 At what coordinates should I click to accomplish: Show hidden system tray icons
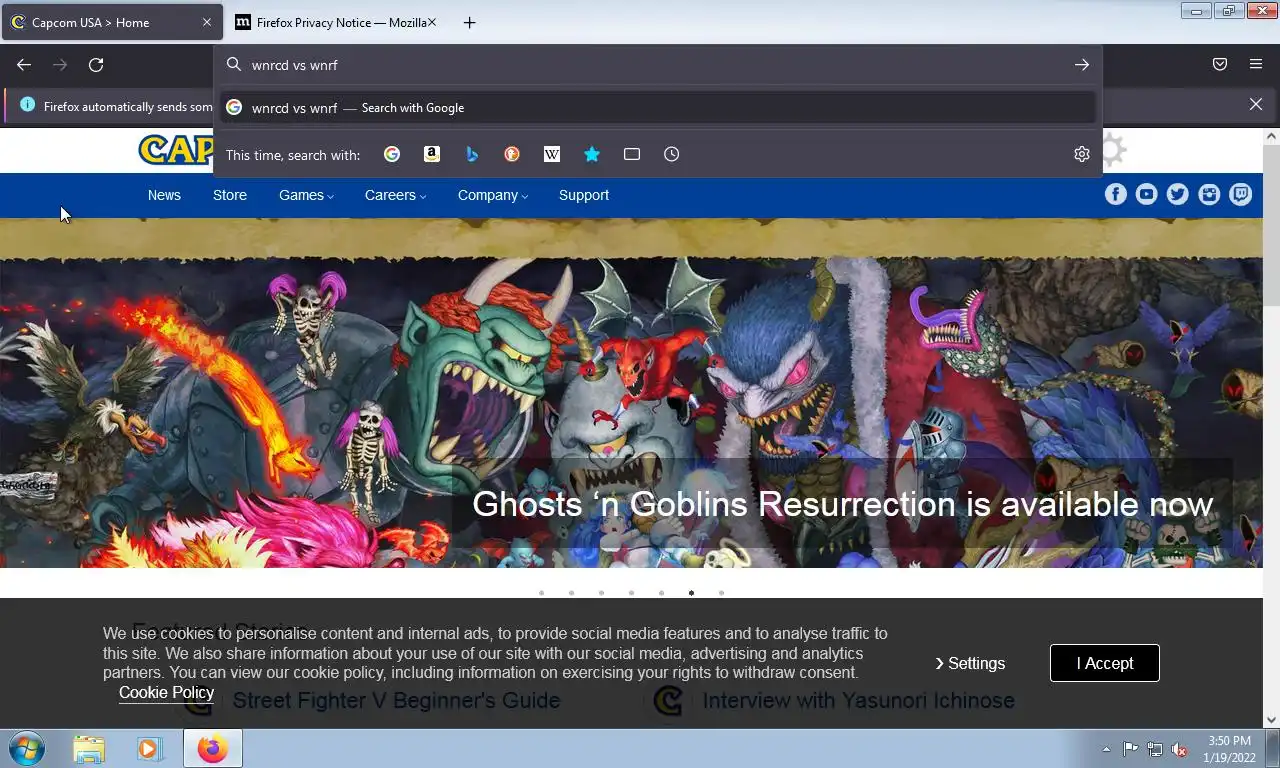click(x=1106, y=749)
